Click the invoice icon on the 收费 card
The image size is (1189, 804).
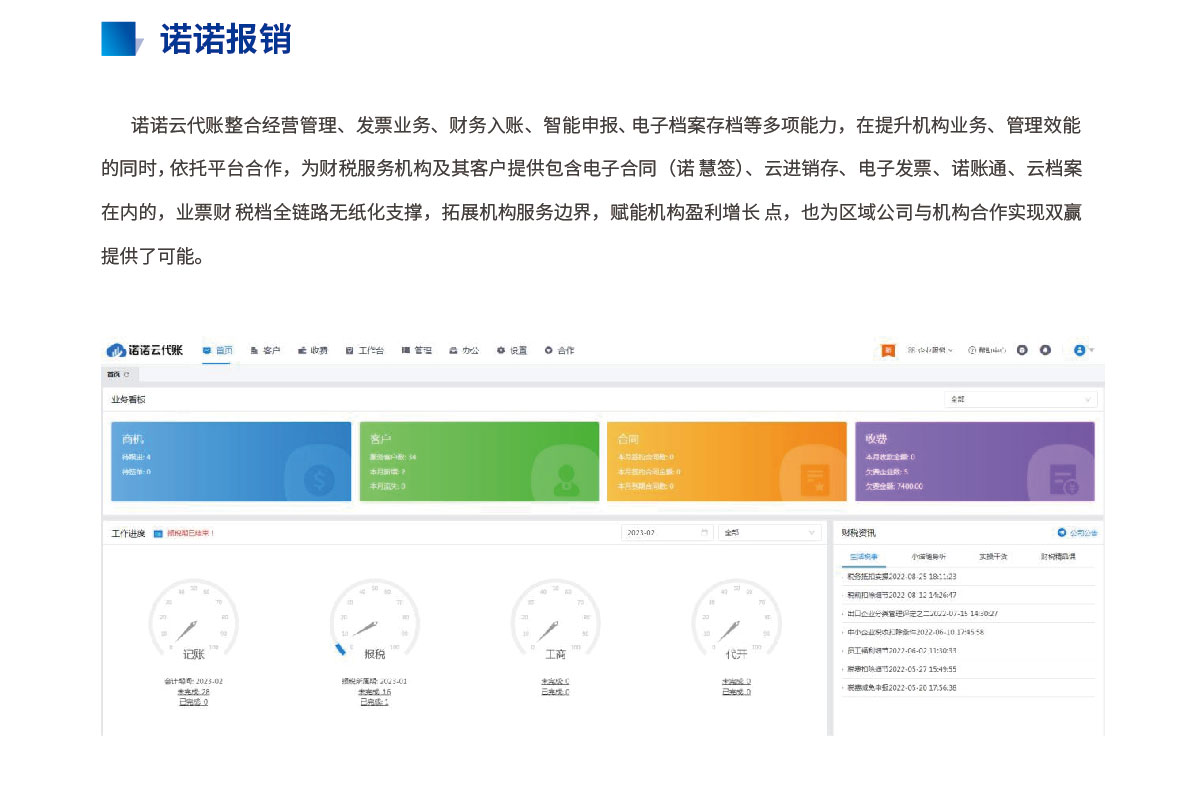pyautogui.click(x=1063, y=480)
